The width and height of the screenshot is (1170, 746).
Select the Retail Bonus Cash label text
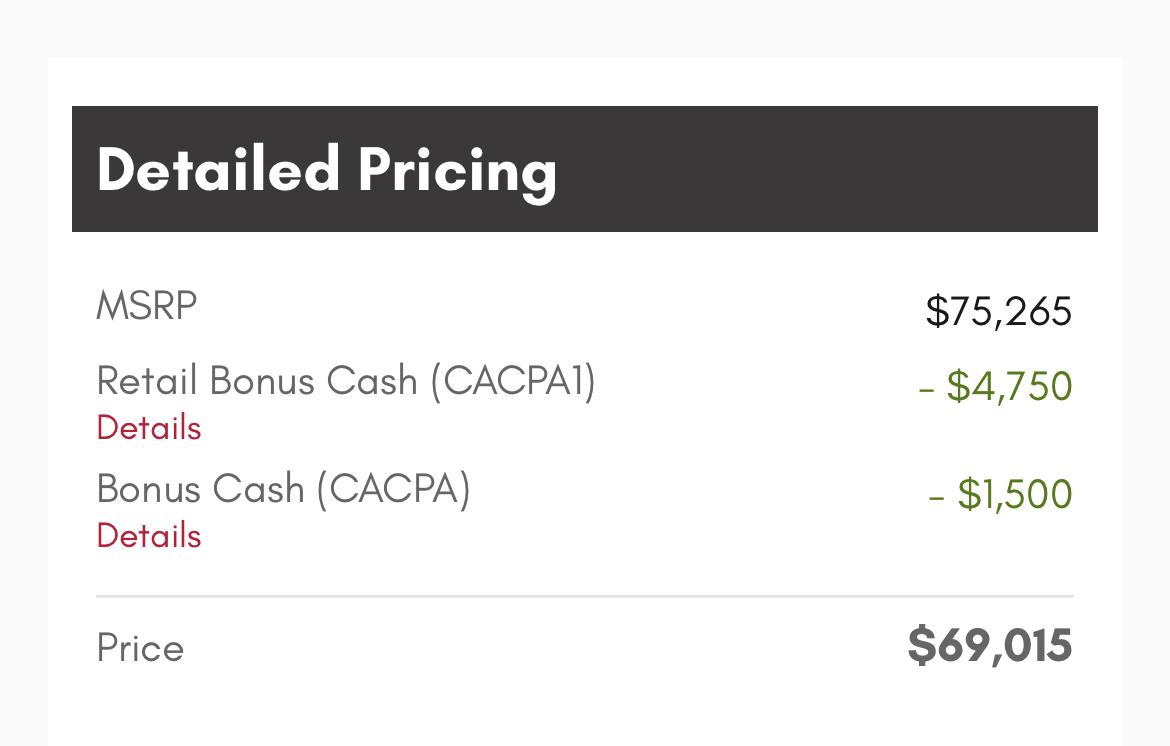coord(257,380)
